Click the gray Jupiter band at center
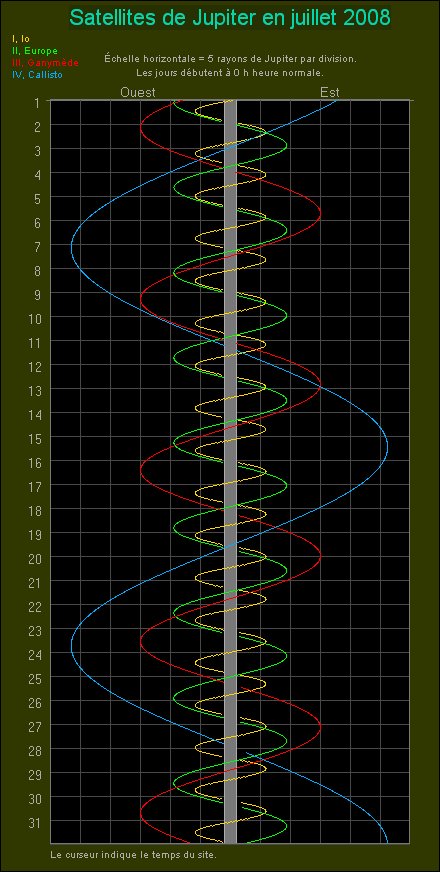 coord(230,472)
